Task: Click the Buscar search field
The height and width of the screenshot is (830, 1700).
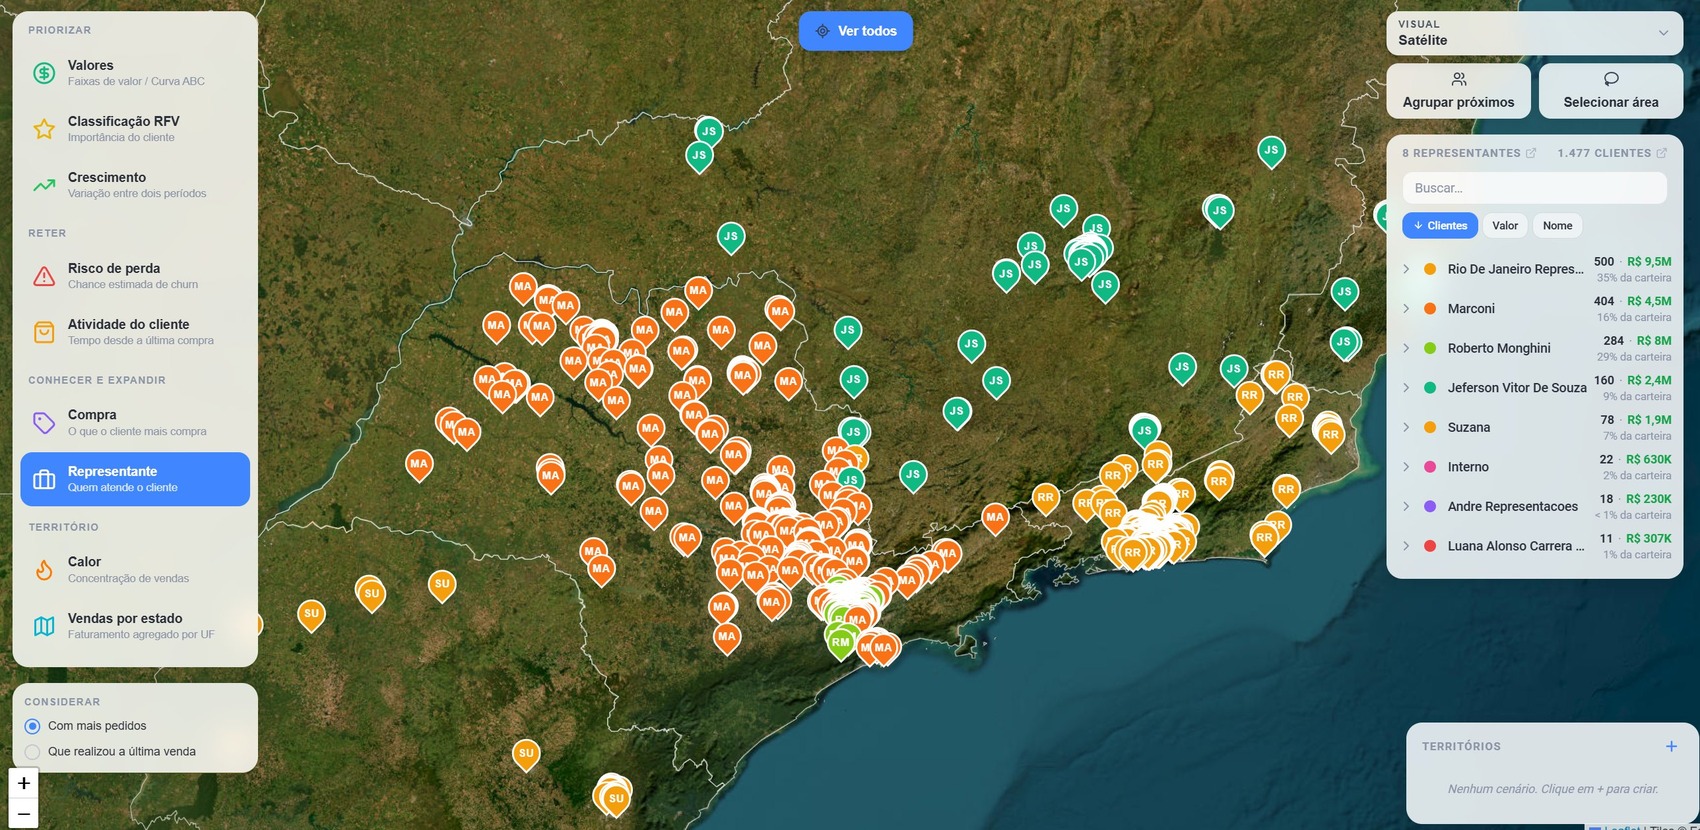Action: 1535,188
